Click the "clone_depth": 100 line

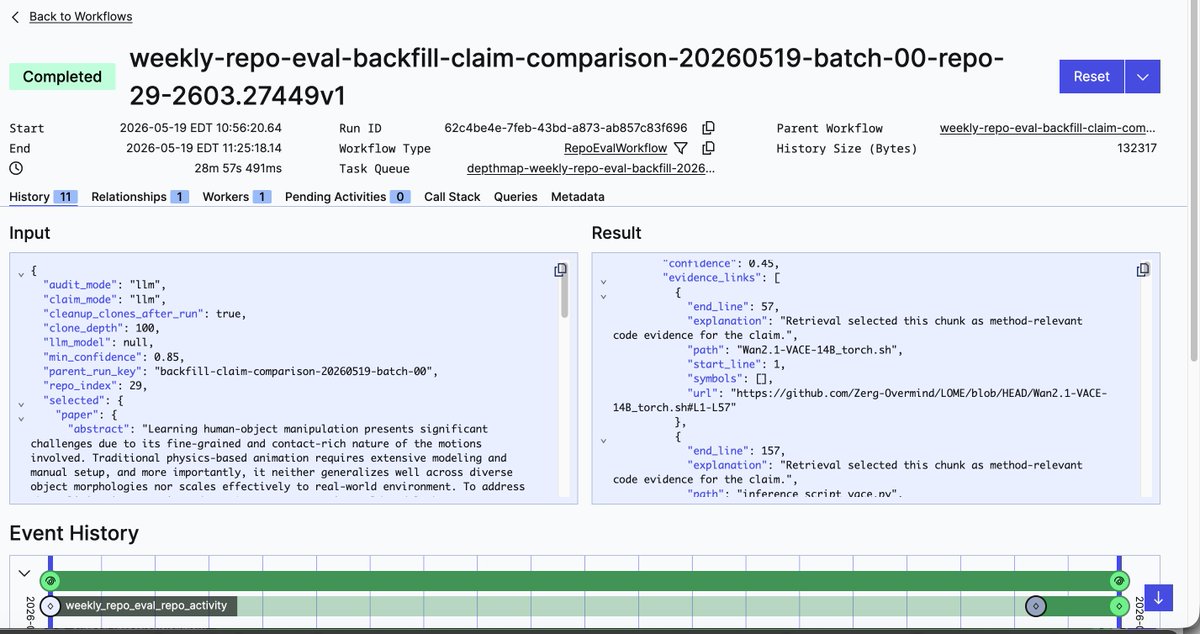(x=99, y=327)
